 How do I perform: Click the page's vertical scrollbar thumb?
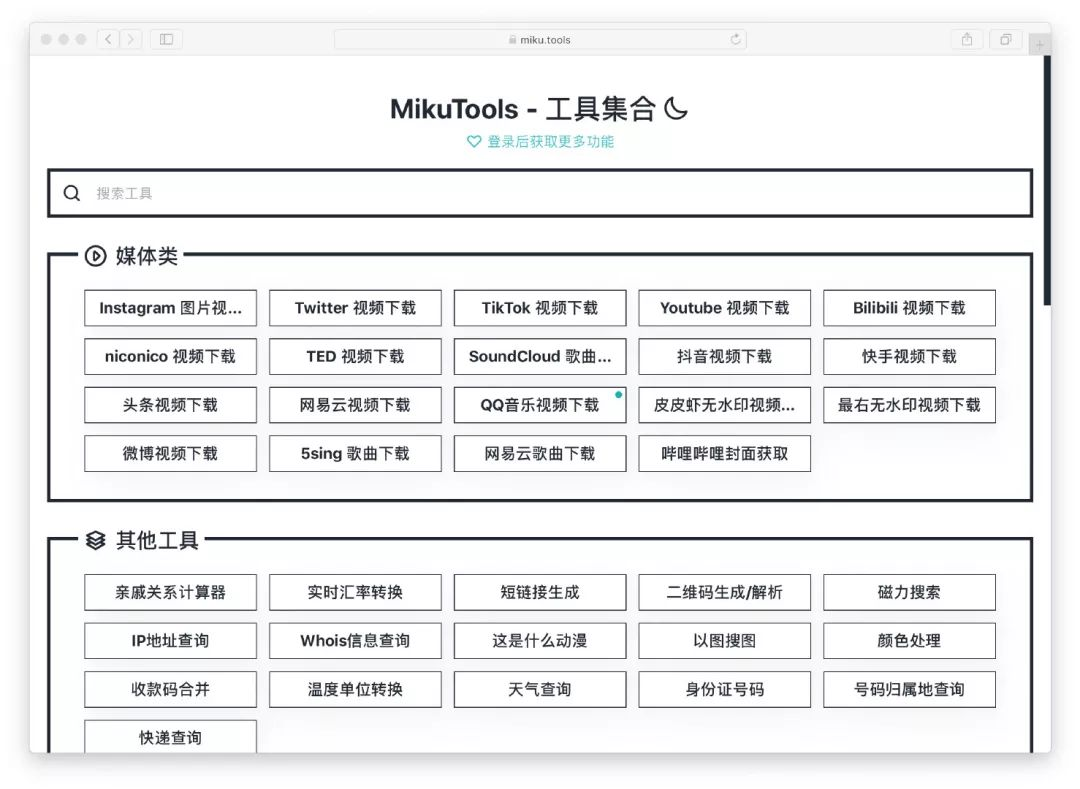(1047, 180)
